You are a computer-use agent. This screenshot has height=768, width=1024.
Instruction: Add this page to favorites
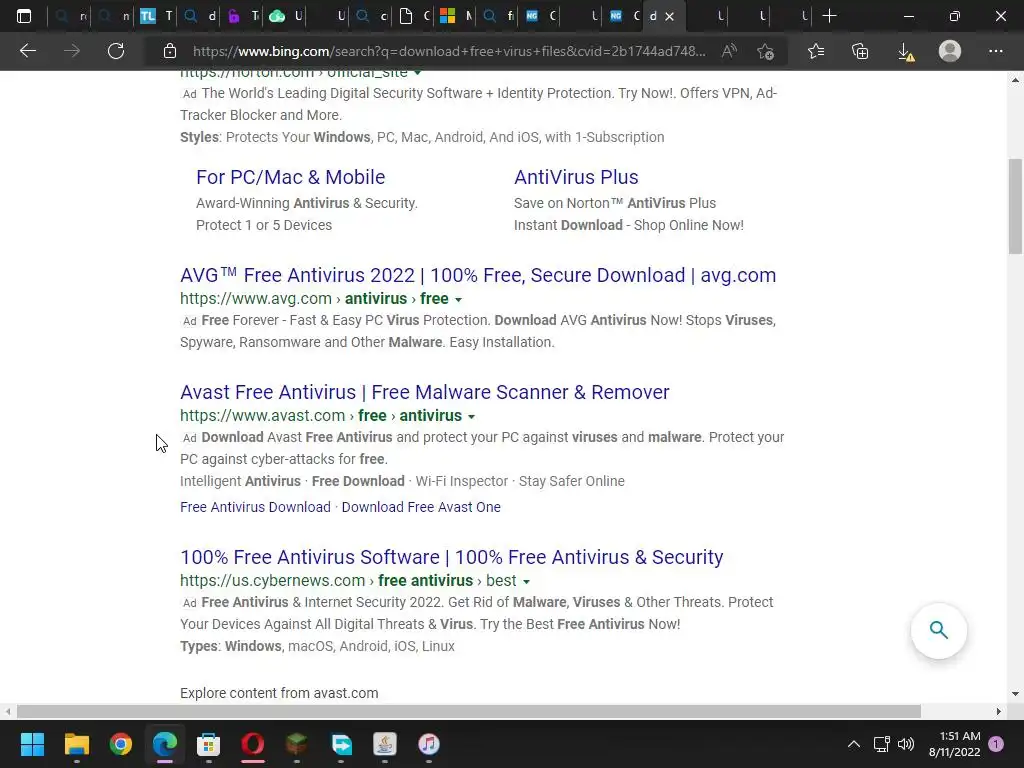coord(765,51)
